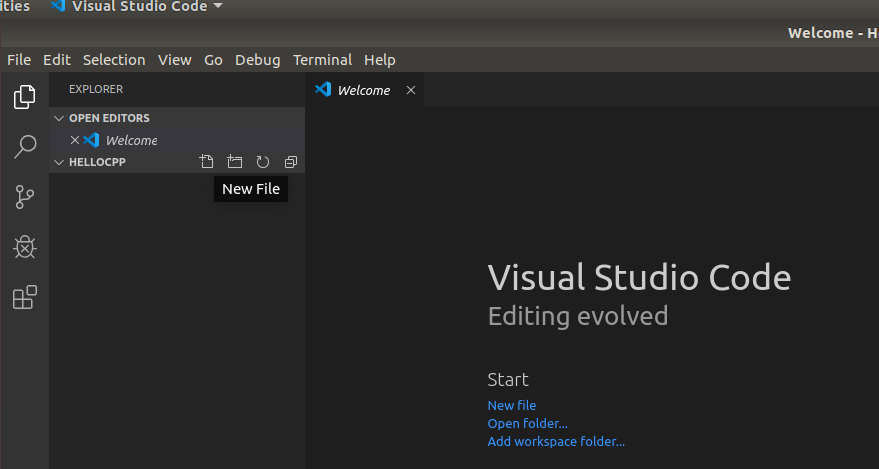Open the Selection menu
This screenshot has height=469, width=879.
coord(114,60)
